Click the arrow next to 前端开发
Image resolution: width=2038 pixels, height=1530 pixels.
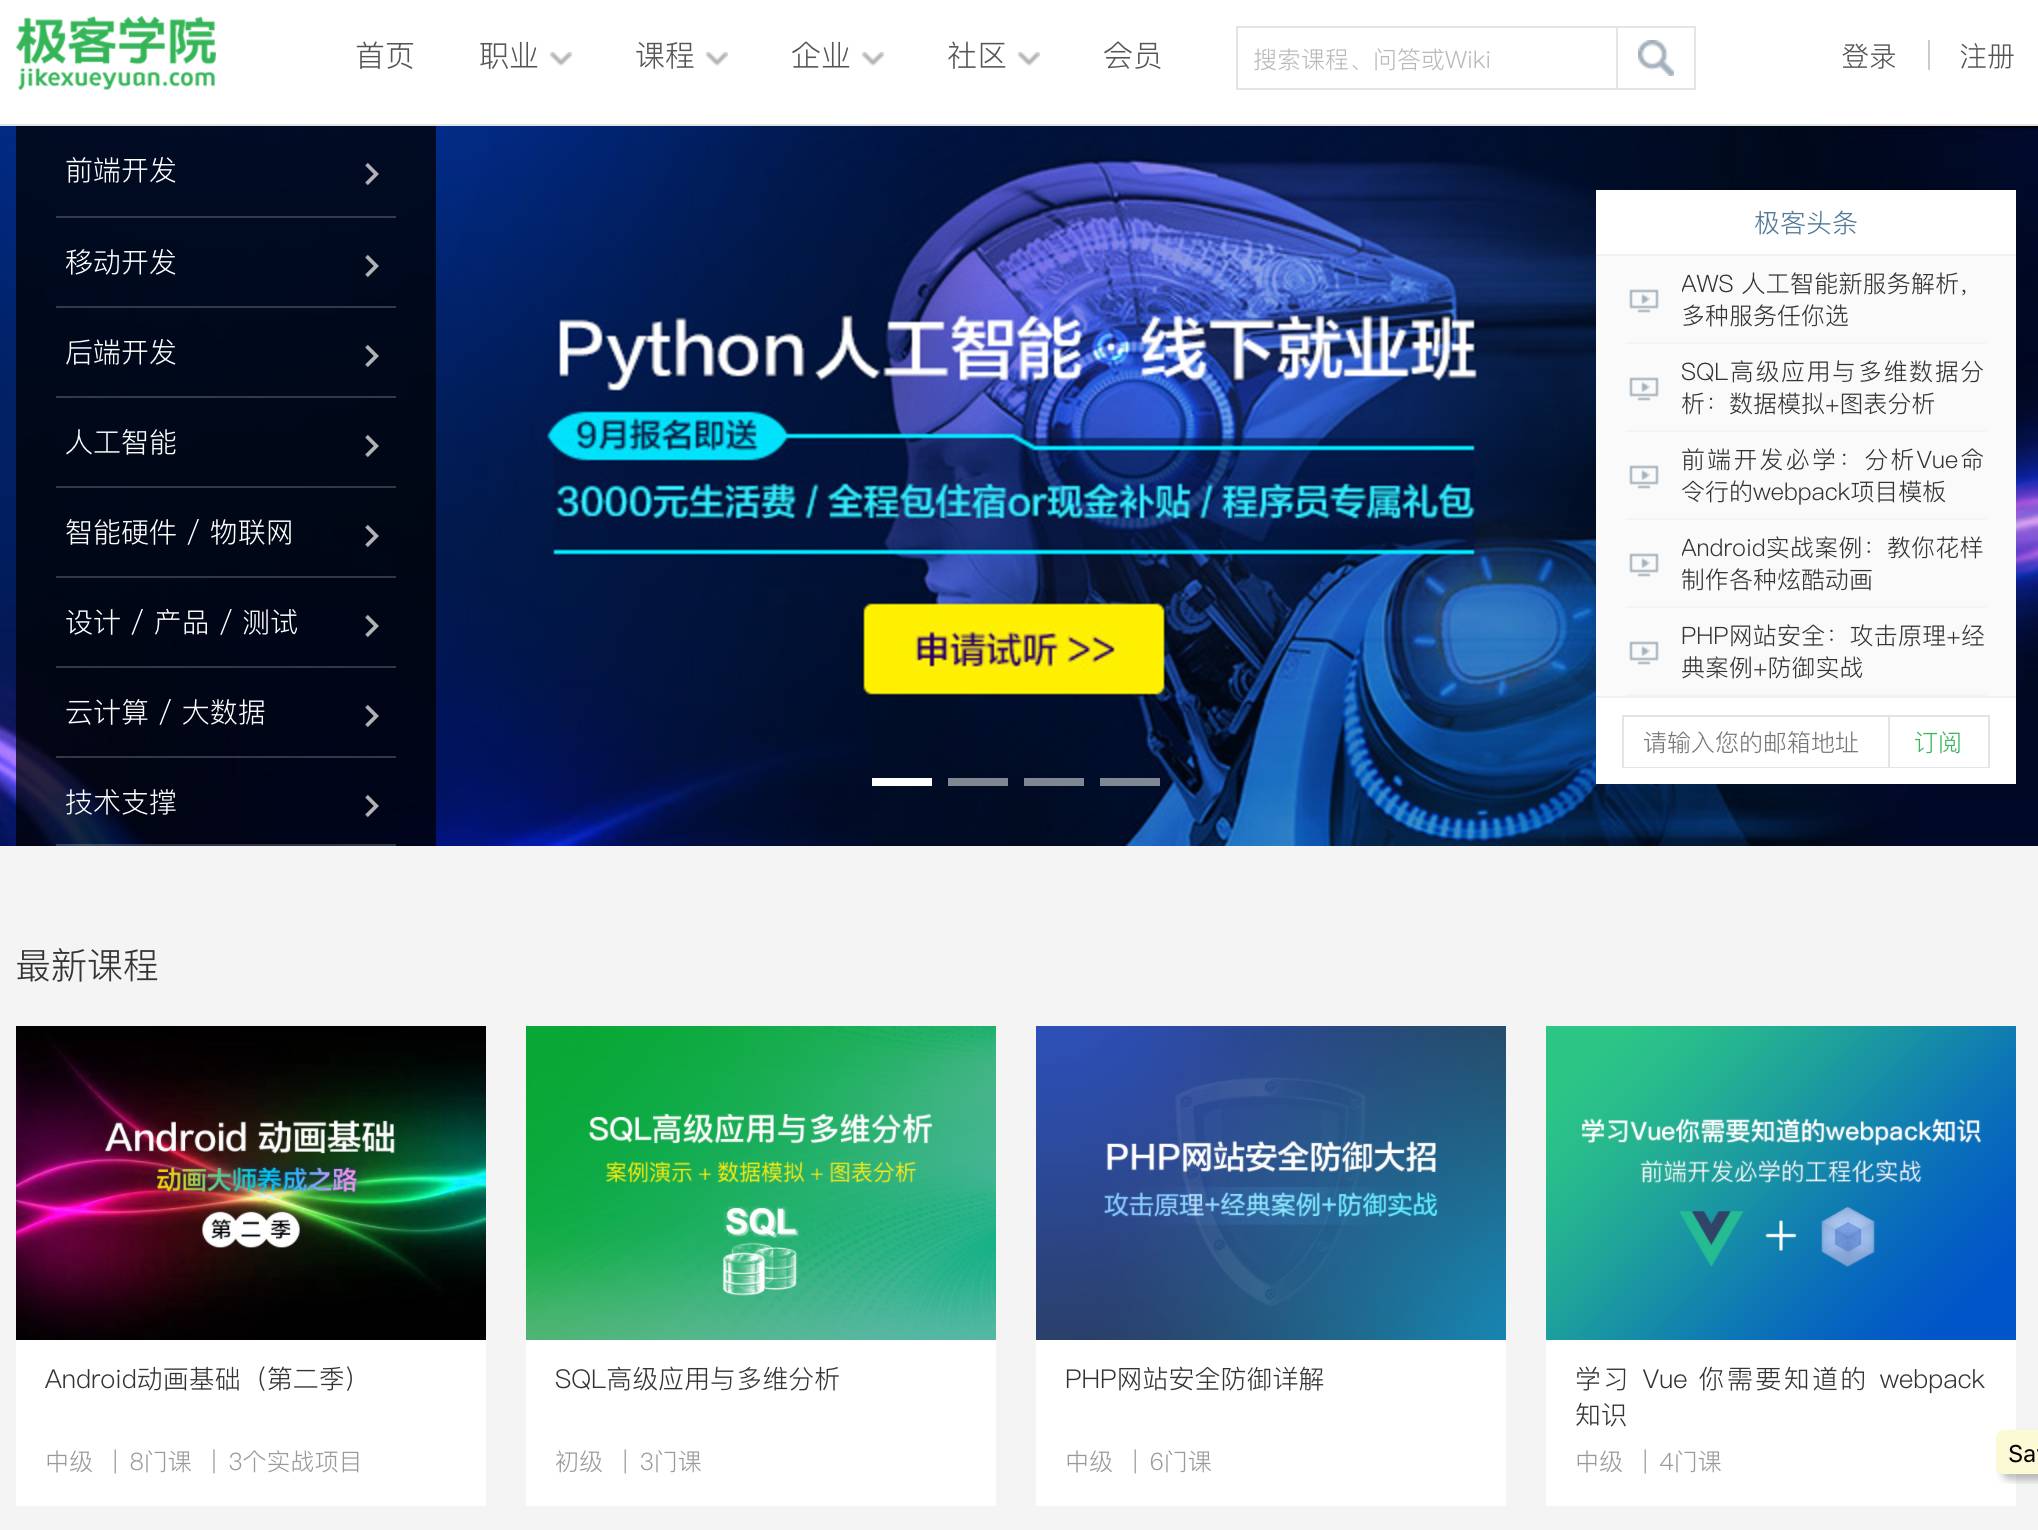371,174
